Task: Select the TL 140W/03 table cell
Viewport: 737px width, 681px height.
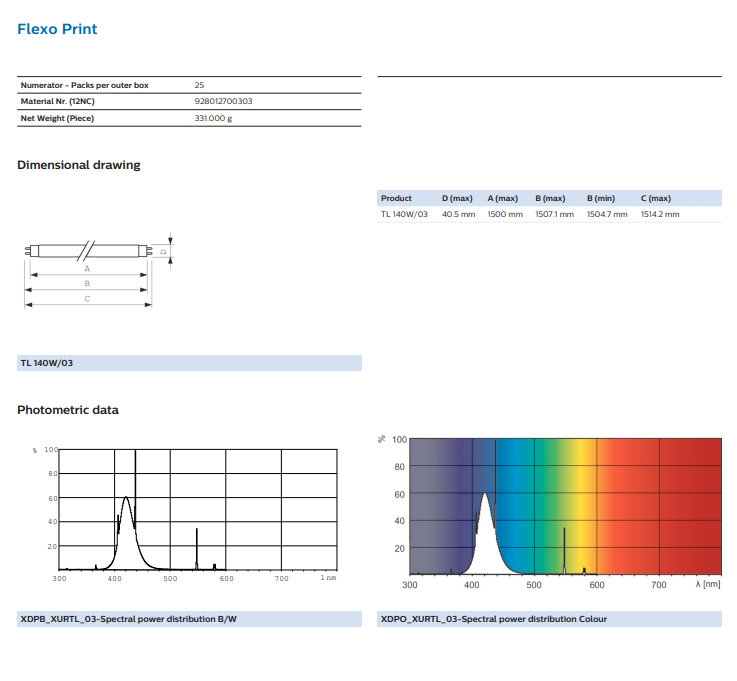Action: (404, 214)
